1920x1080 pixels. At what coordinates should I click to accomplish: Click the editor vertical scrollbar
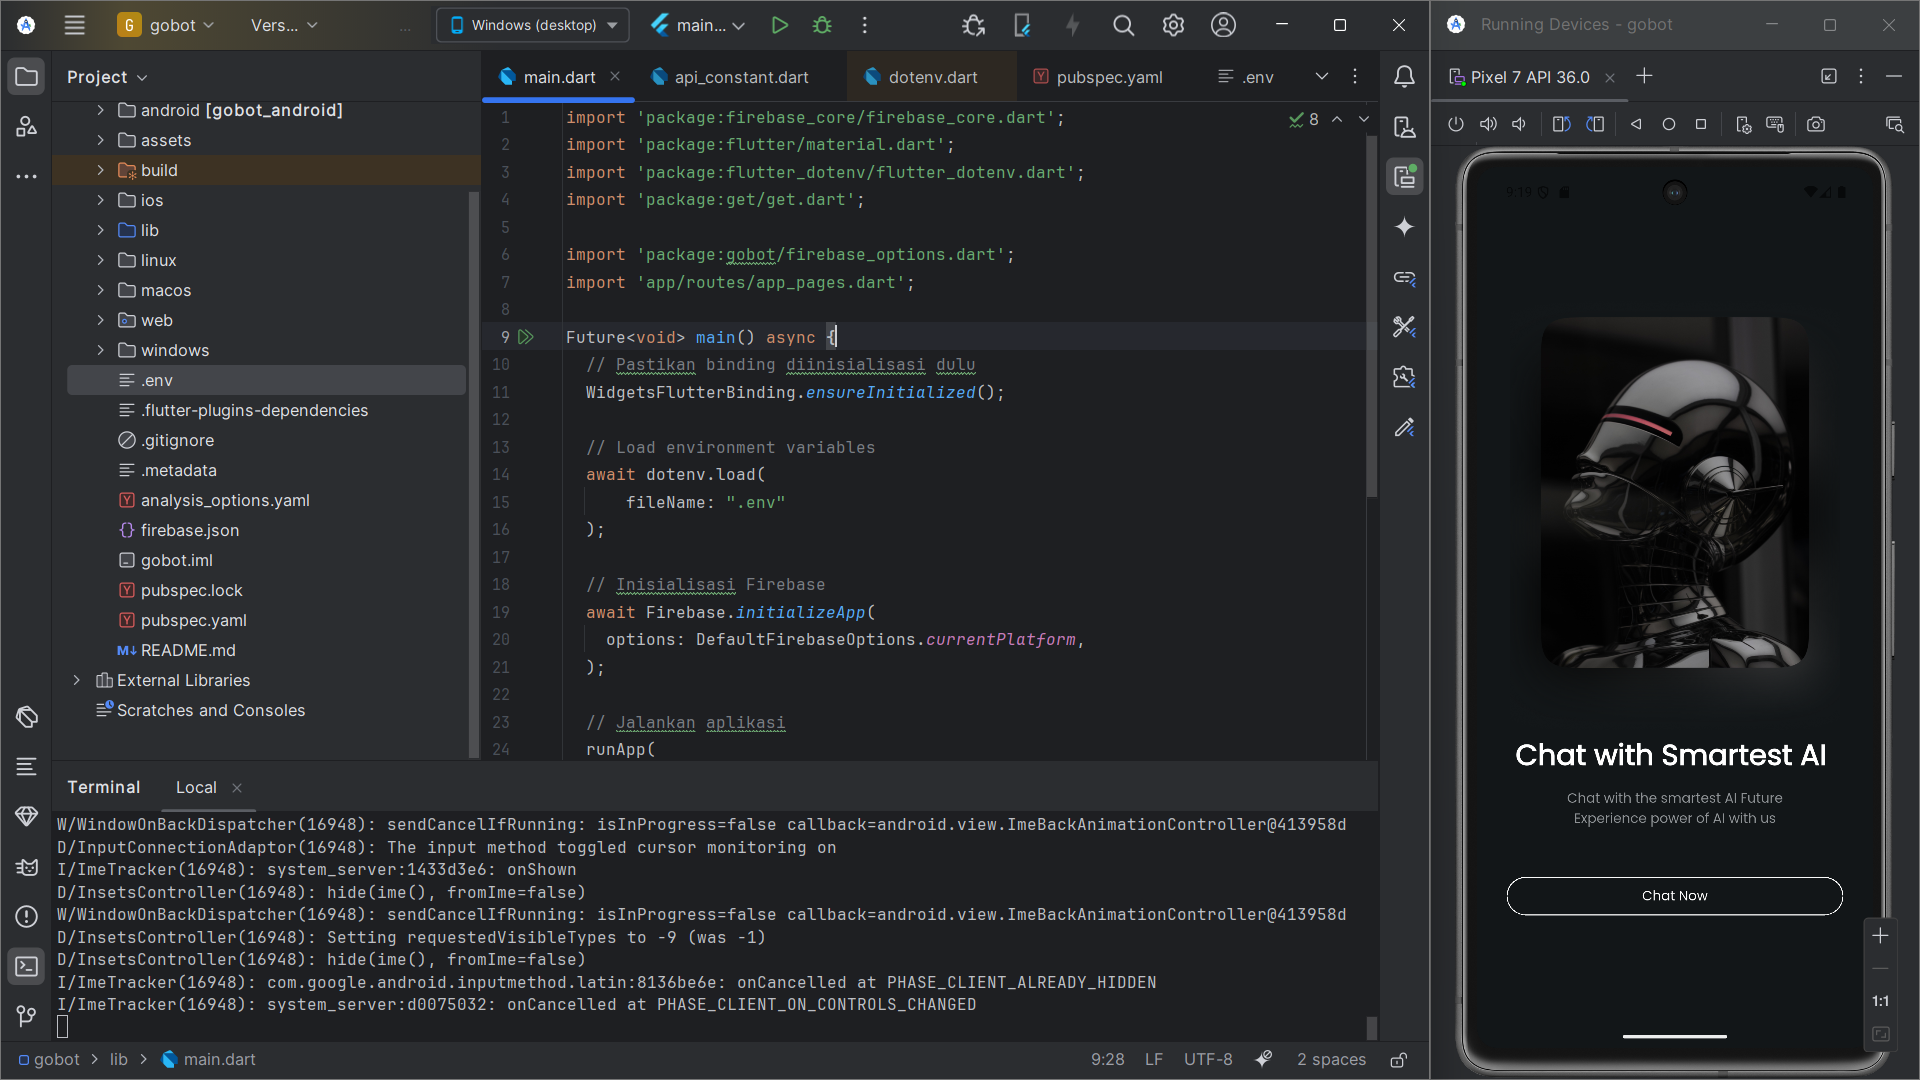click(1372, 315)
